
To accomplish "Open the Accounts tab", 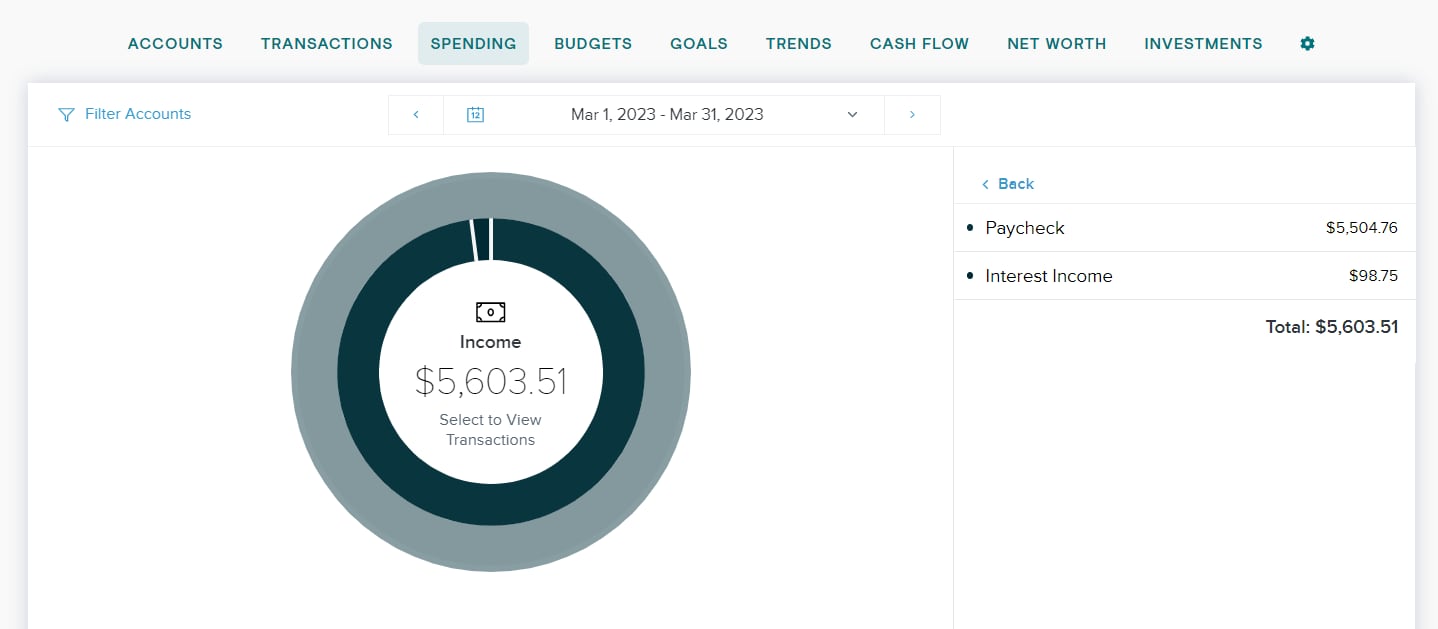I will click(x=175, y=44).
